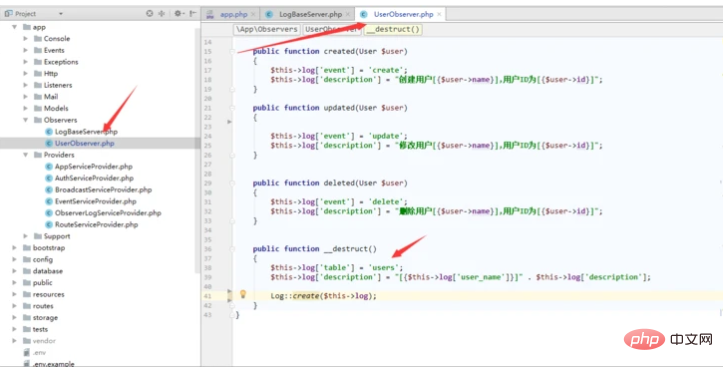Viewport: 723px width, 372px height.
Task: Collapse the Observers folder arrow
Action: [x=25, y=120]
